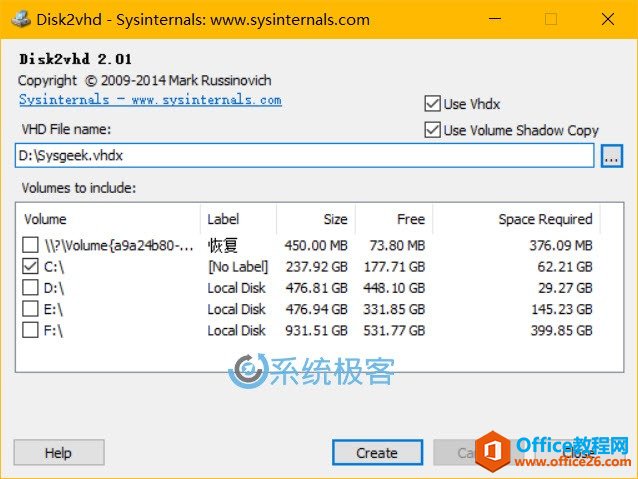Toggle the Use Vhdx checkbox
The height and width of the screenshot is (479, 638).
tap(432, 104)
